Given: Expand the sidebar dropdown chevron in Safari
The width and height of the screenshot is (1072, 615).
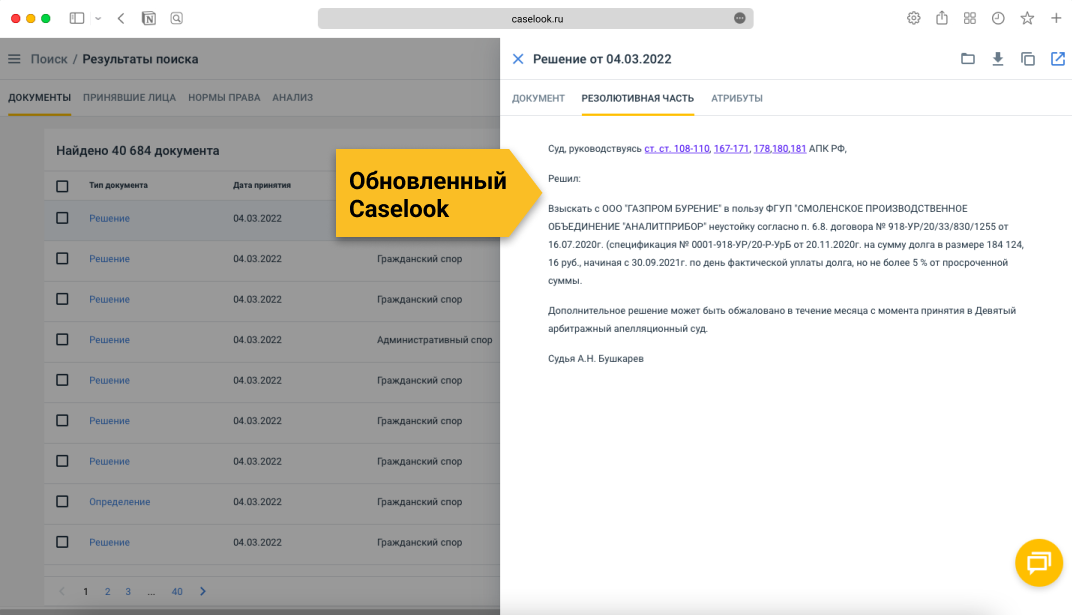Looking at the screenshot, I should pyautogui.click(x=98, y=19).
